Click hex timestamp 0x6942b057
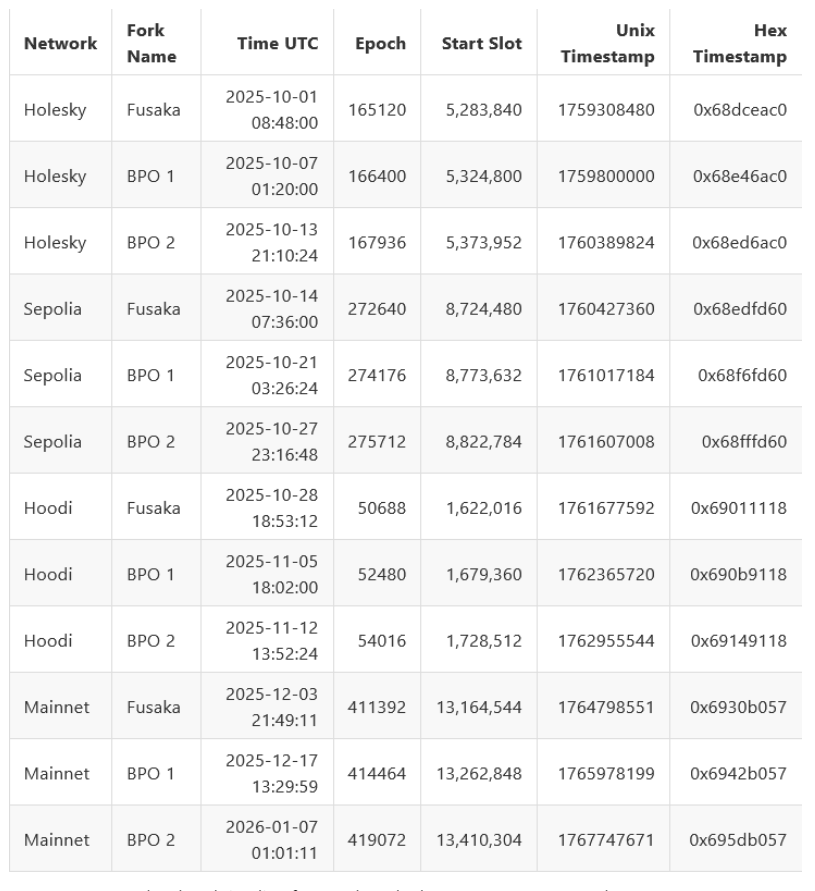This screenshot has width=815, height=891. point(739,772)
